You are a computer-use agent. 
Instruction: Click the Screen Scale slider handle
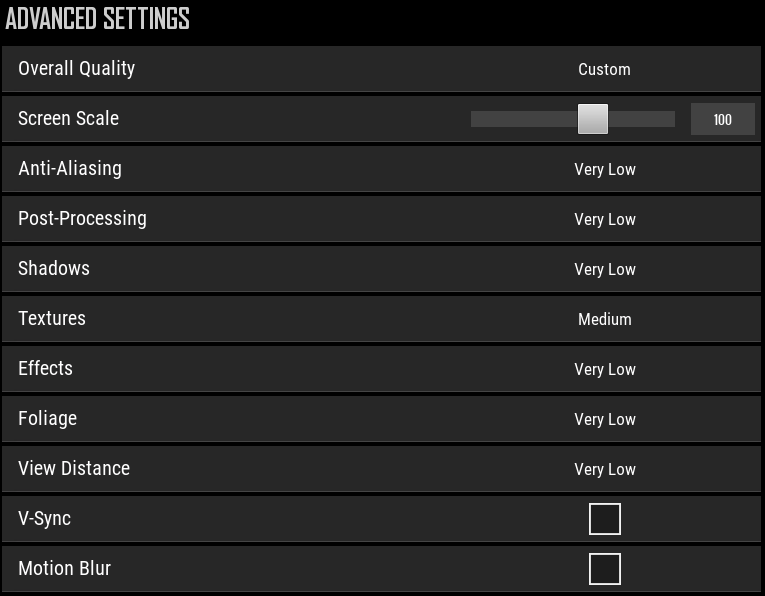[593, 119]
